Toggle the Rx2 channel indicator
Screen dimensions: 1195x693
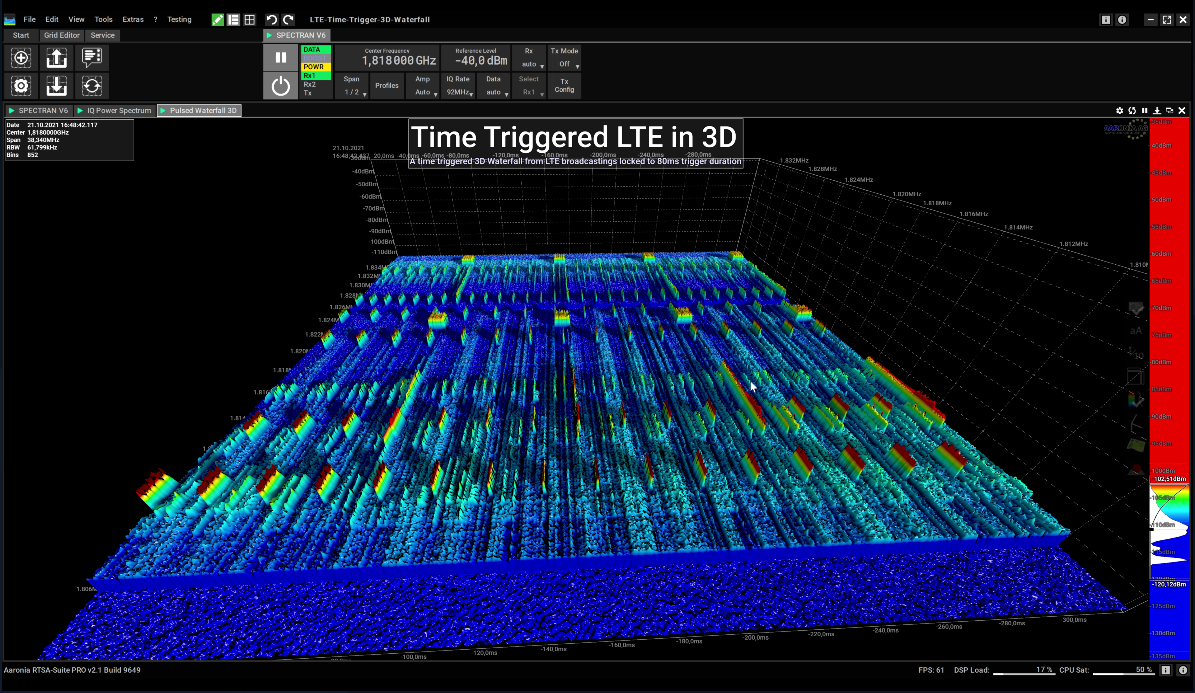[x=316, y=85]
